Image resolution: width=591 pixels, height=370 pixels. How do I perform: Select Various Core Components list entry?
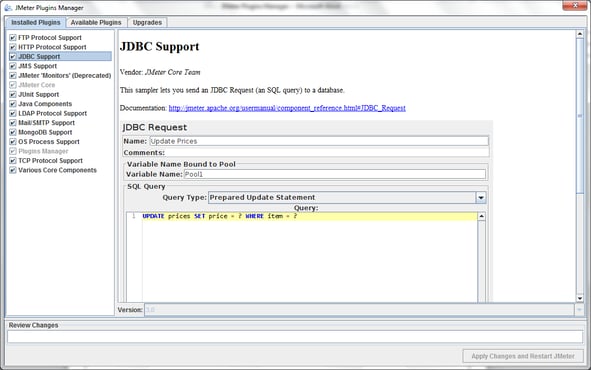pos(57,170)
